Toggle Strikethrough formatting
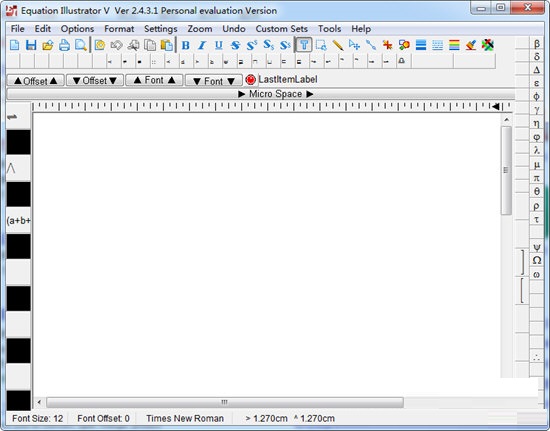The height and width of the screenshot is (431, 550). (x=235, y=45)
